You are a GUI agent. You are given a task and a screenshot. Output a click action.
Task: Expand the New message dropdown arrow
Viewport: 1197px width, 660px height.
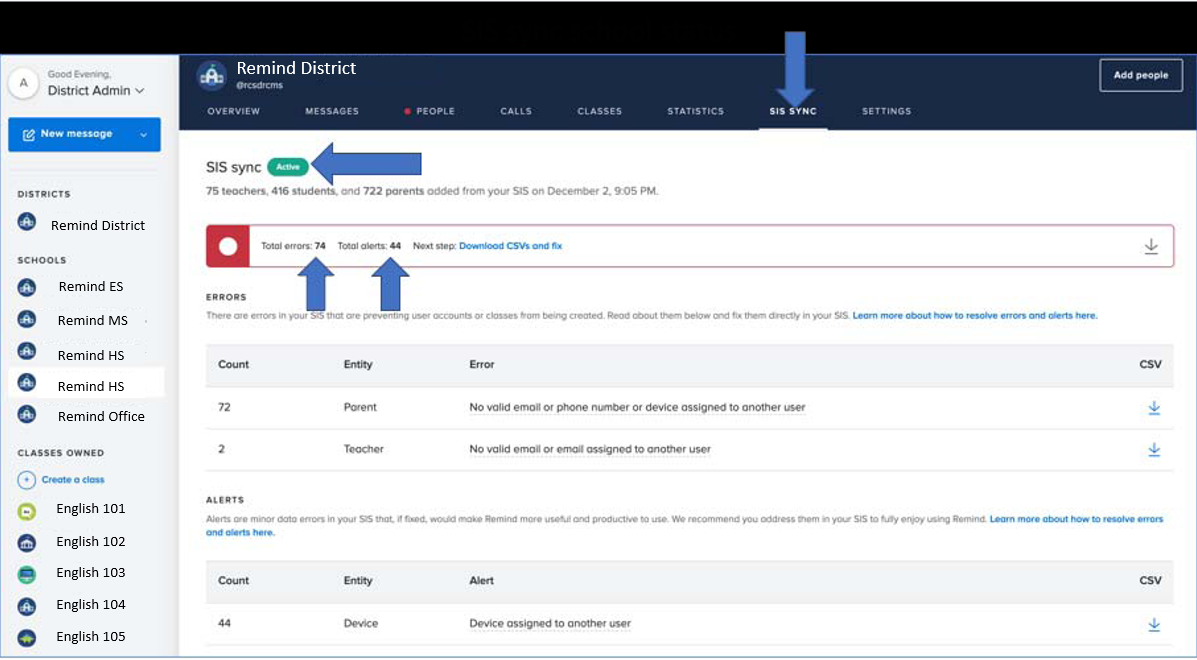point(144,135)
